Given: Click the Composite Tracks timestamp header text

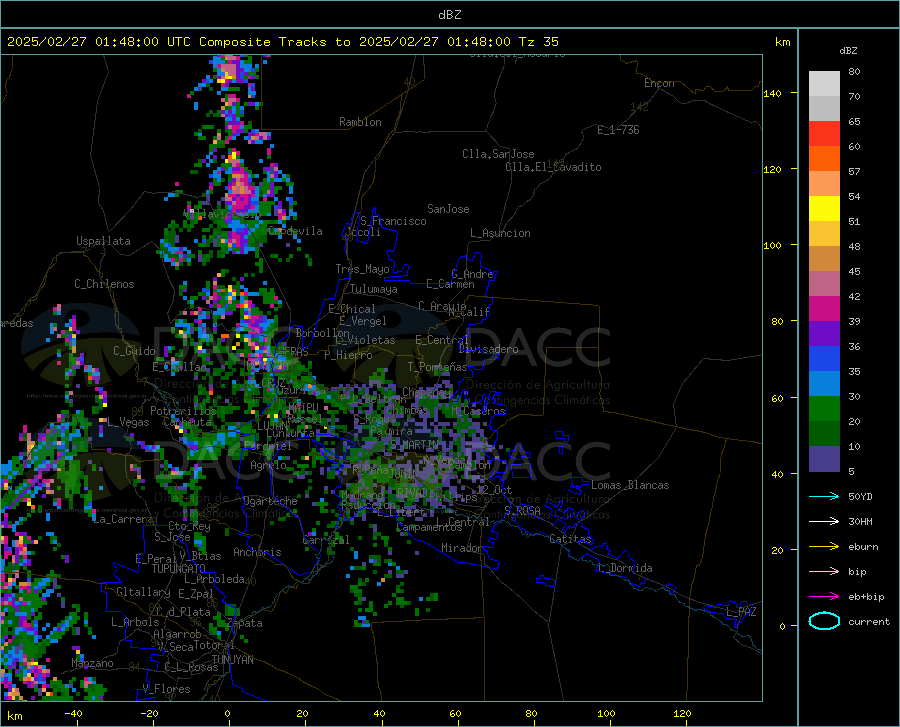Looking at the screenshot, I should [282, 42].
